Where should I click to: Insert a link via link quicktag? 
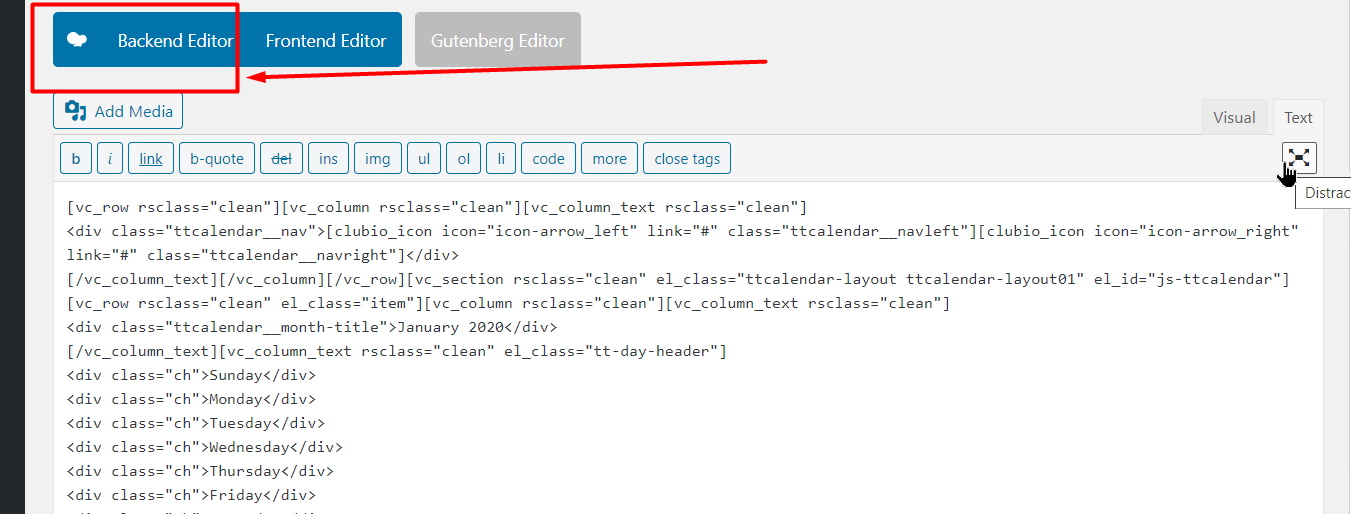point(151,159)
